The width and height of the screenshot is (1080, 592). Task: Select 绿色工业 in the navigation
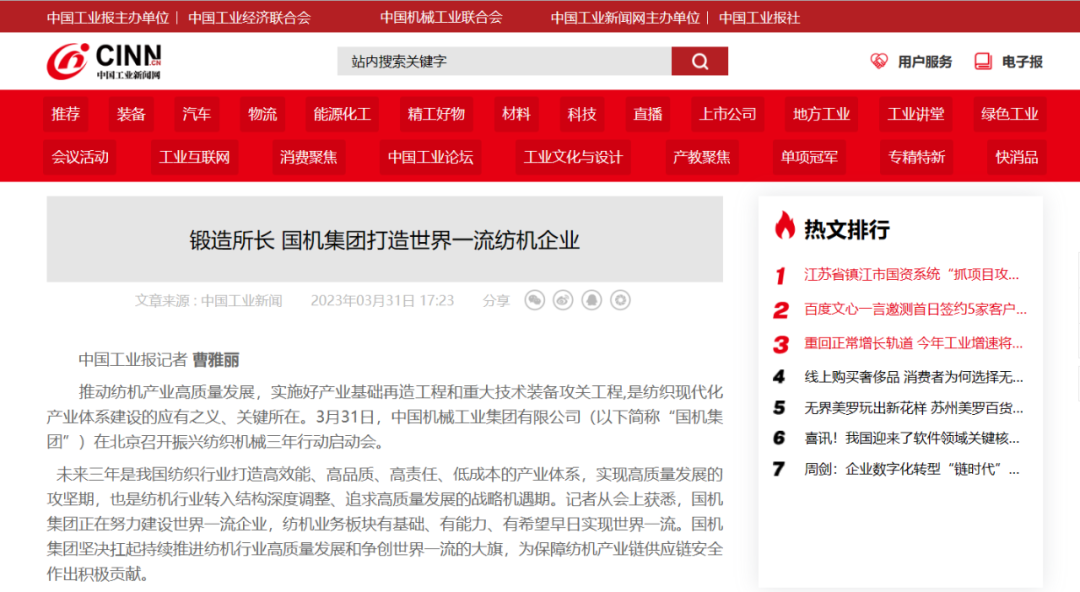pos(1010,114)
